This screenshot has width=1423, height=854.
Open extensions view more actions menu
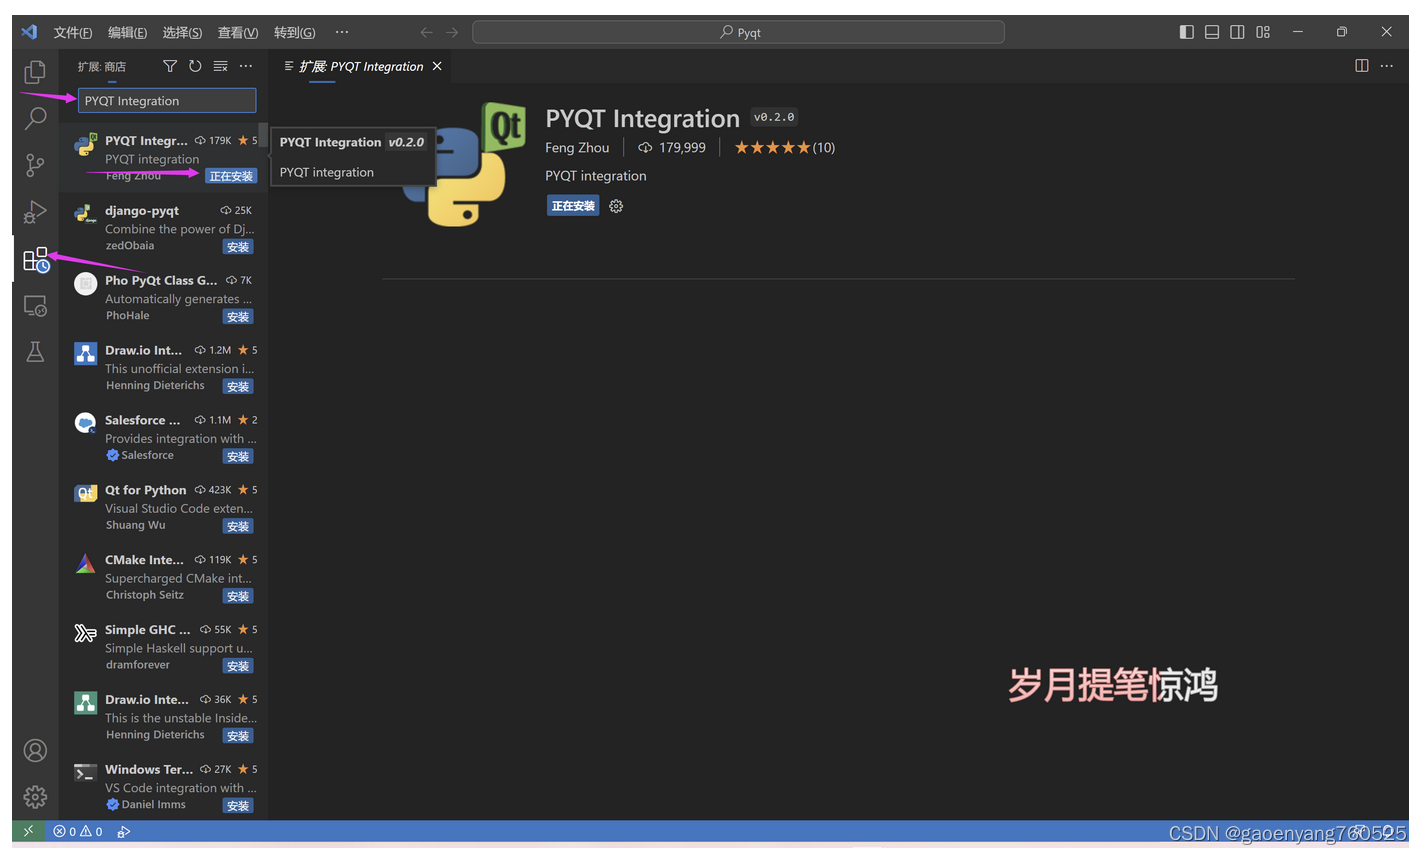click(246, 66)
